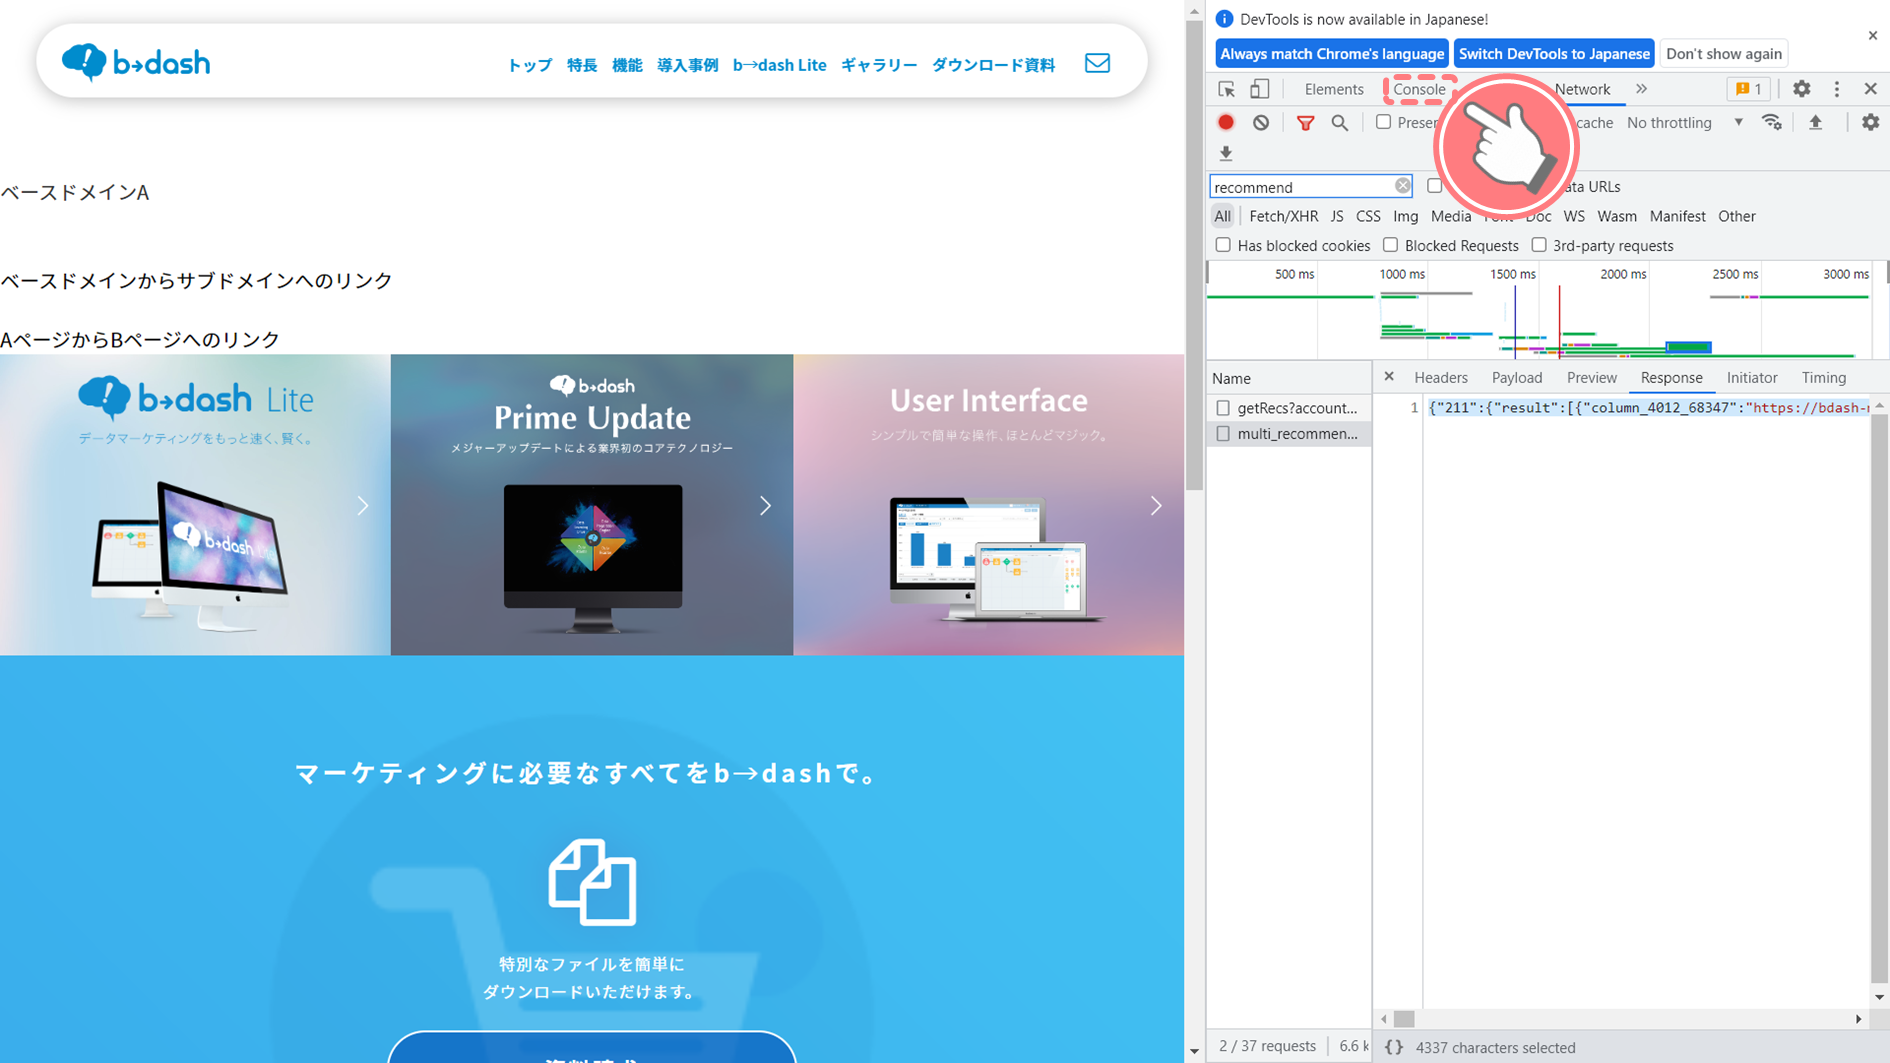The height and width of the screenshot is (1063, 1890).
Task: Switch to the Elements tab
Action: click(x=1334, y=89)
